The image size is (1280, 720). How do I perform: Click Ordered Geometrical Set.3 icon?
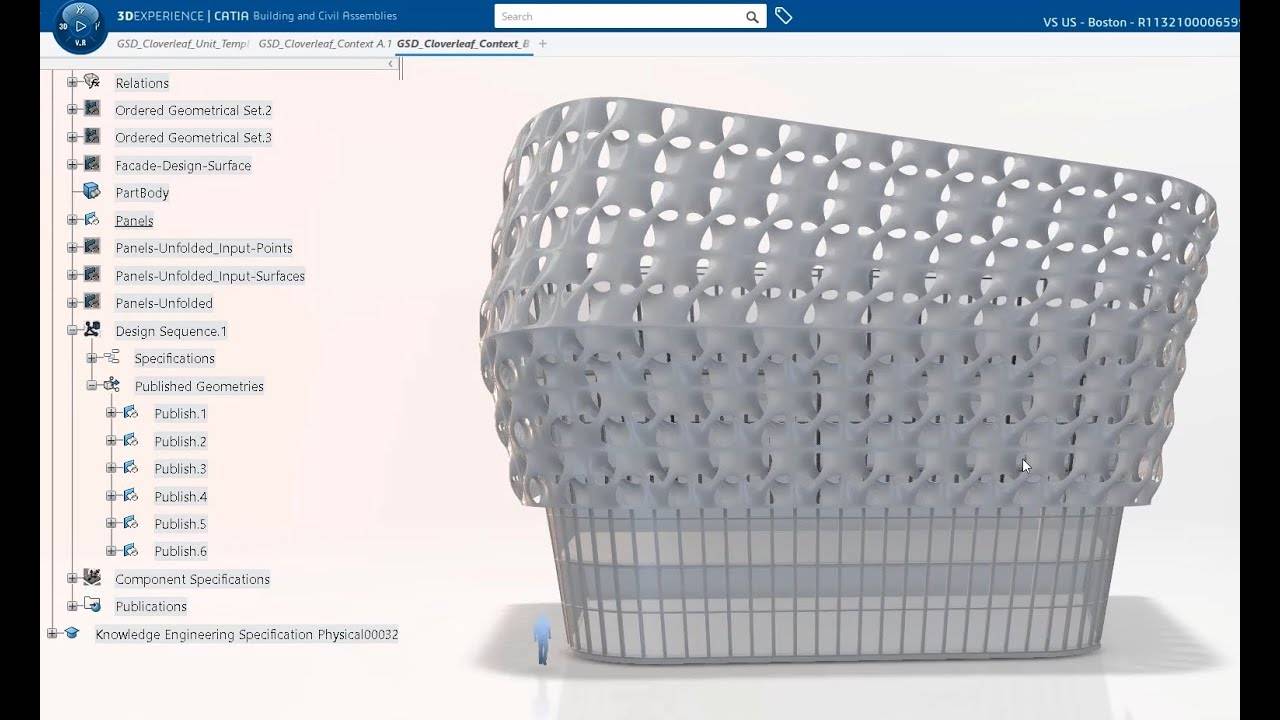(92, 137)
